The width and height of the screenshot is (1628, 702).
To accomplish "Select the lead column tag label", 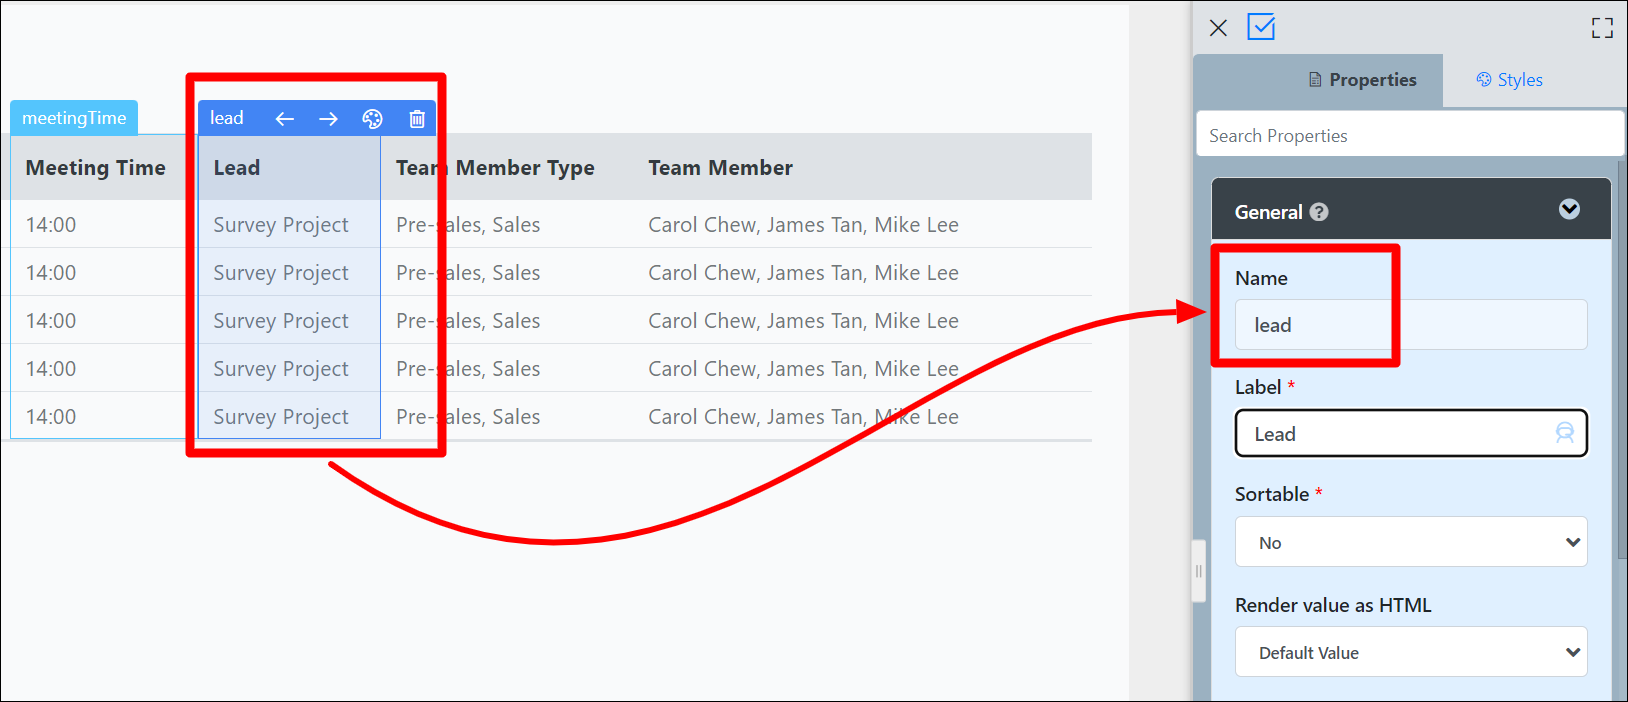I will tap(226, 118).
